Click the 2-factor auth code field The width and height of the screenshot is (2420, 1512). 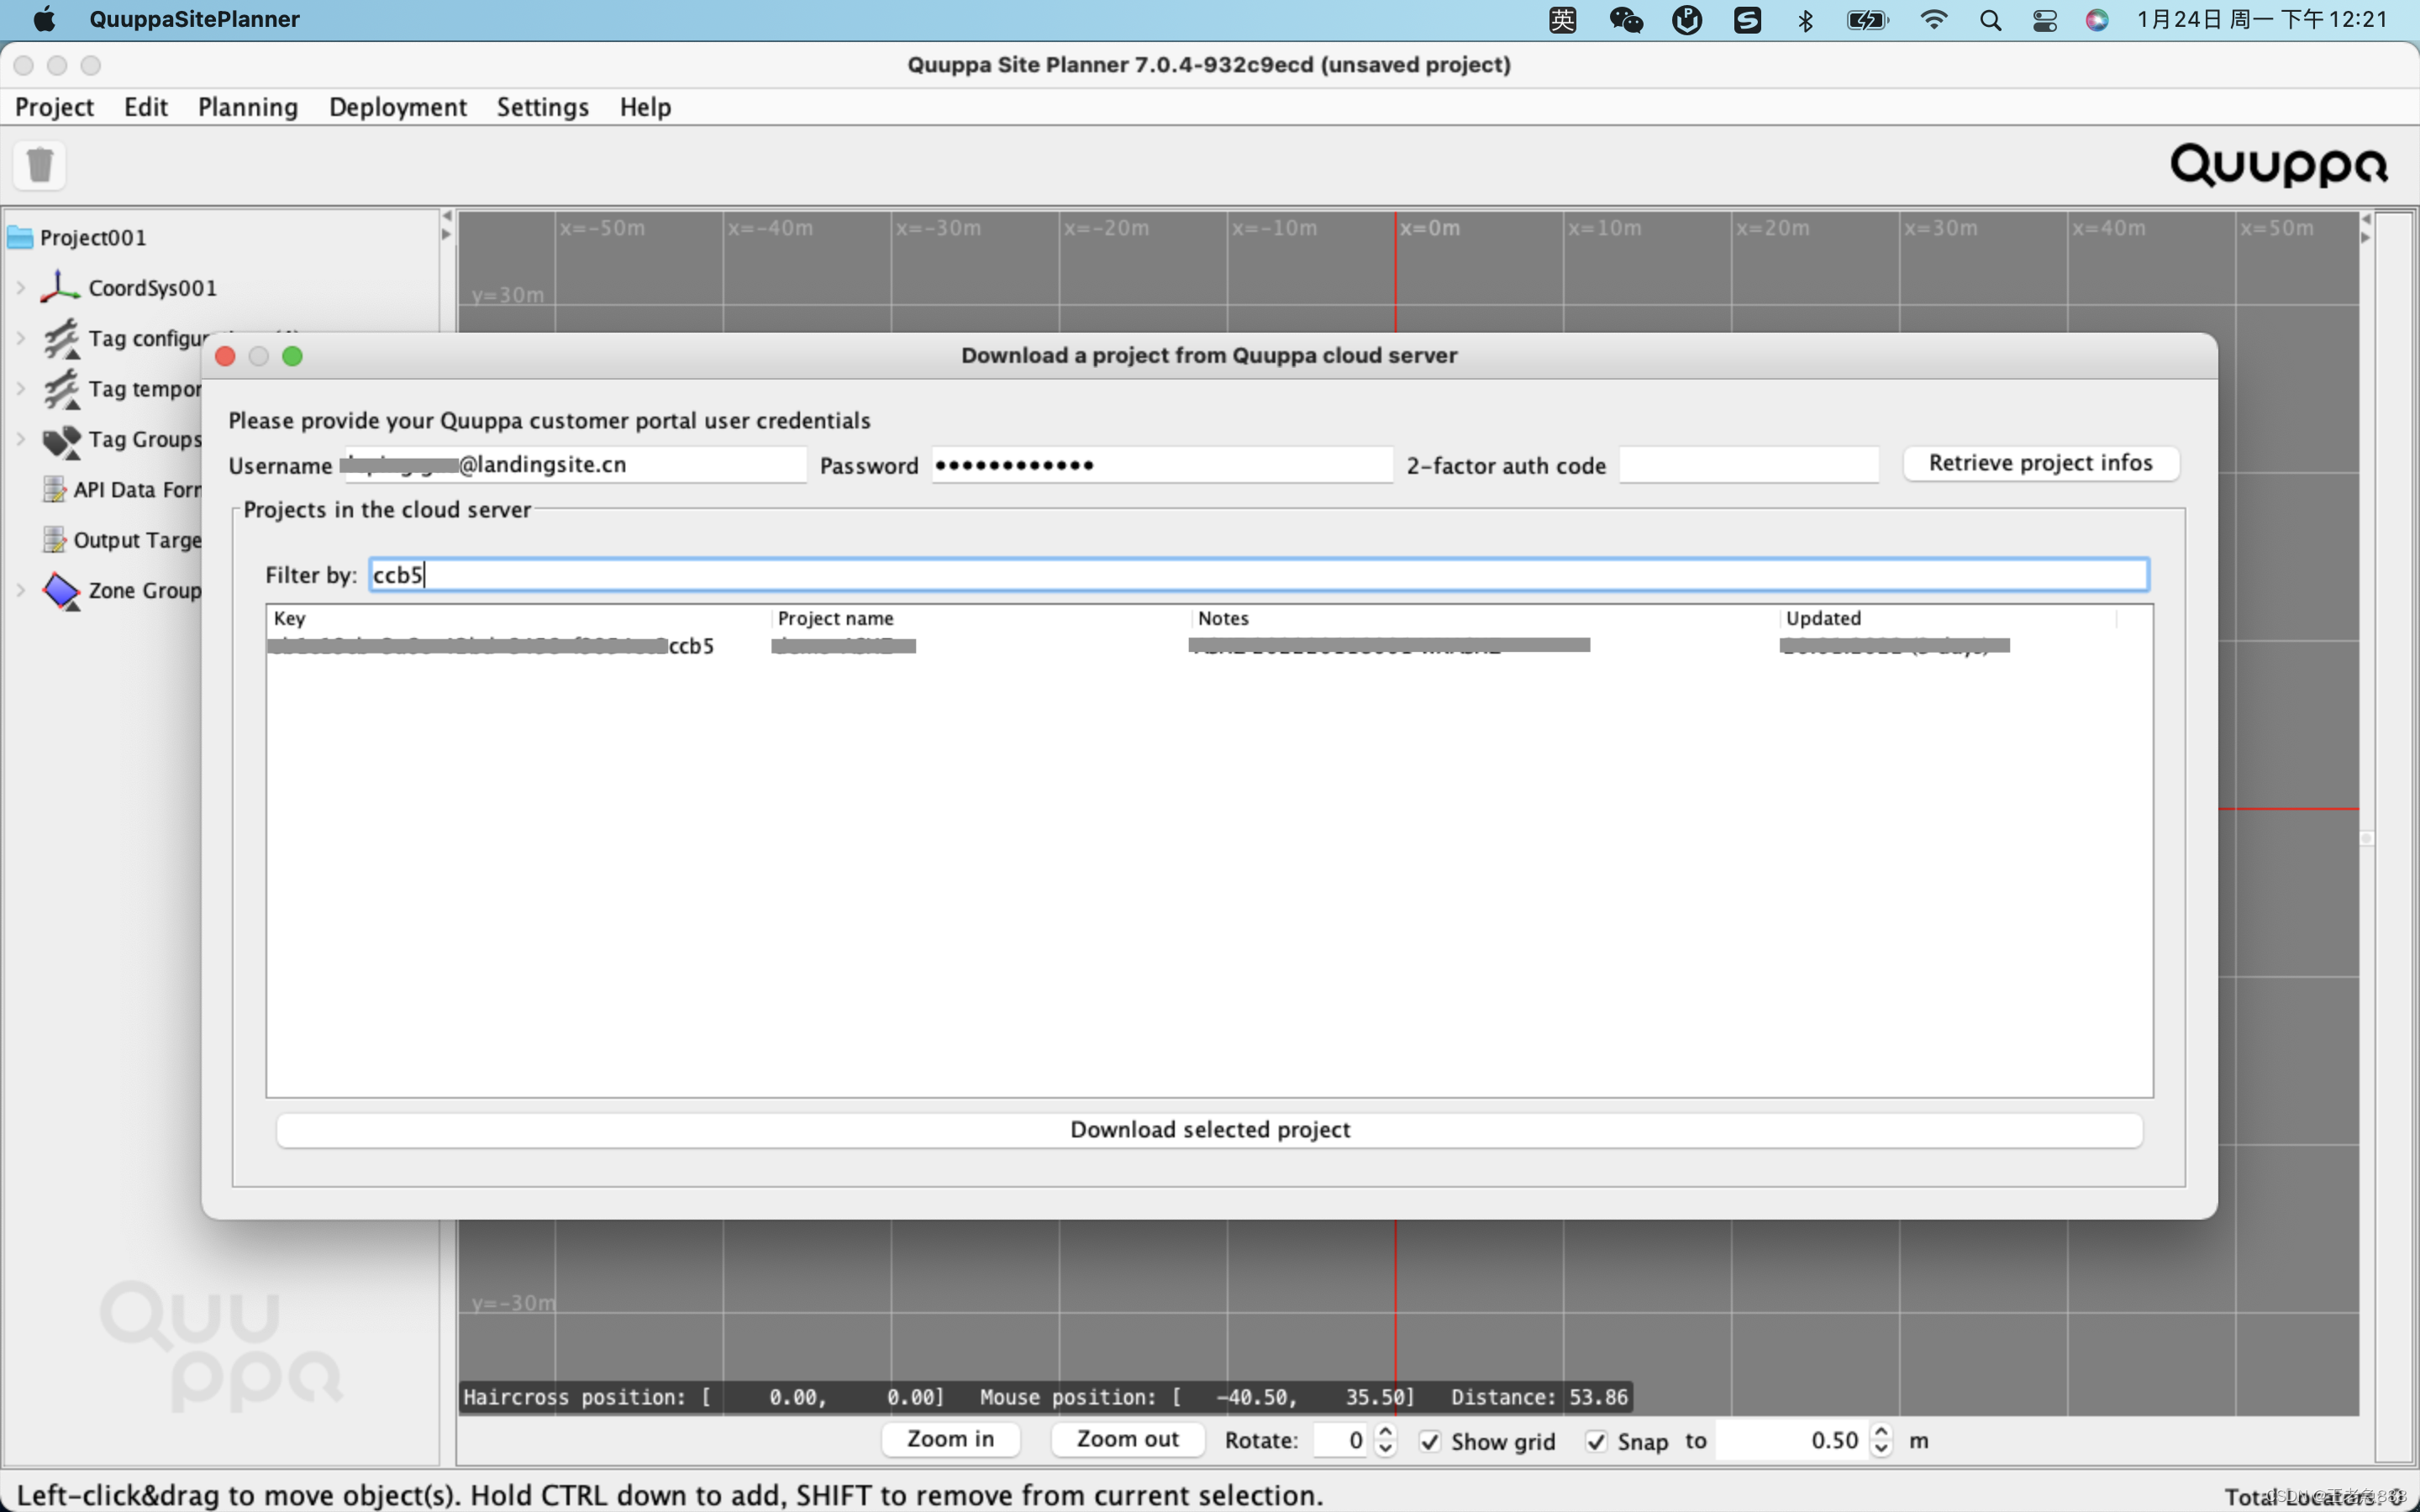1748,465
